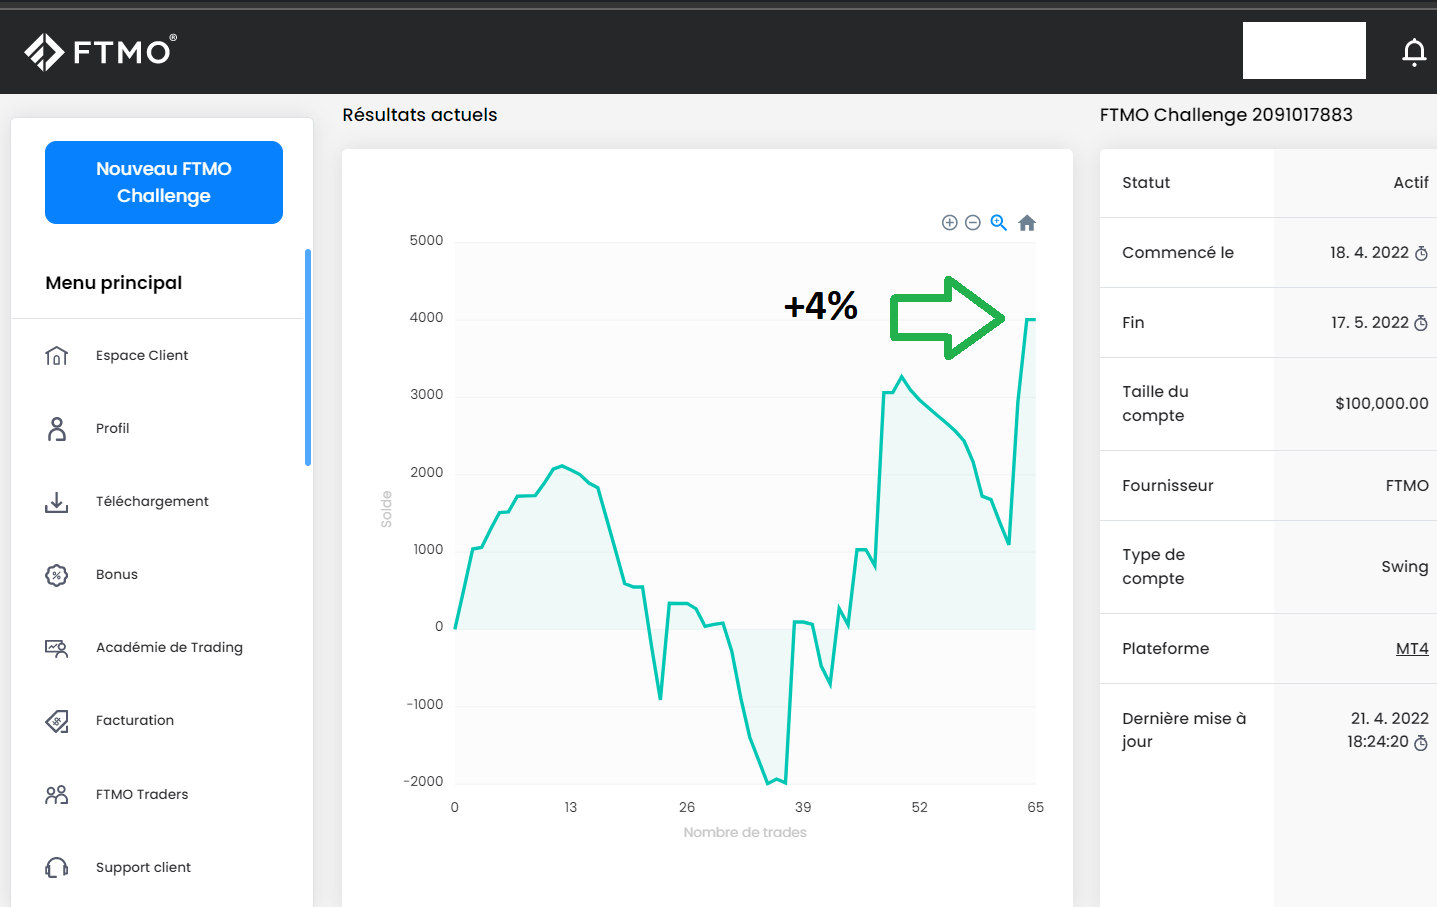1437x907 pixels.
Task: Click the Support client headset icon
Action: pos(57,868)
